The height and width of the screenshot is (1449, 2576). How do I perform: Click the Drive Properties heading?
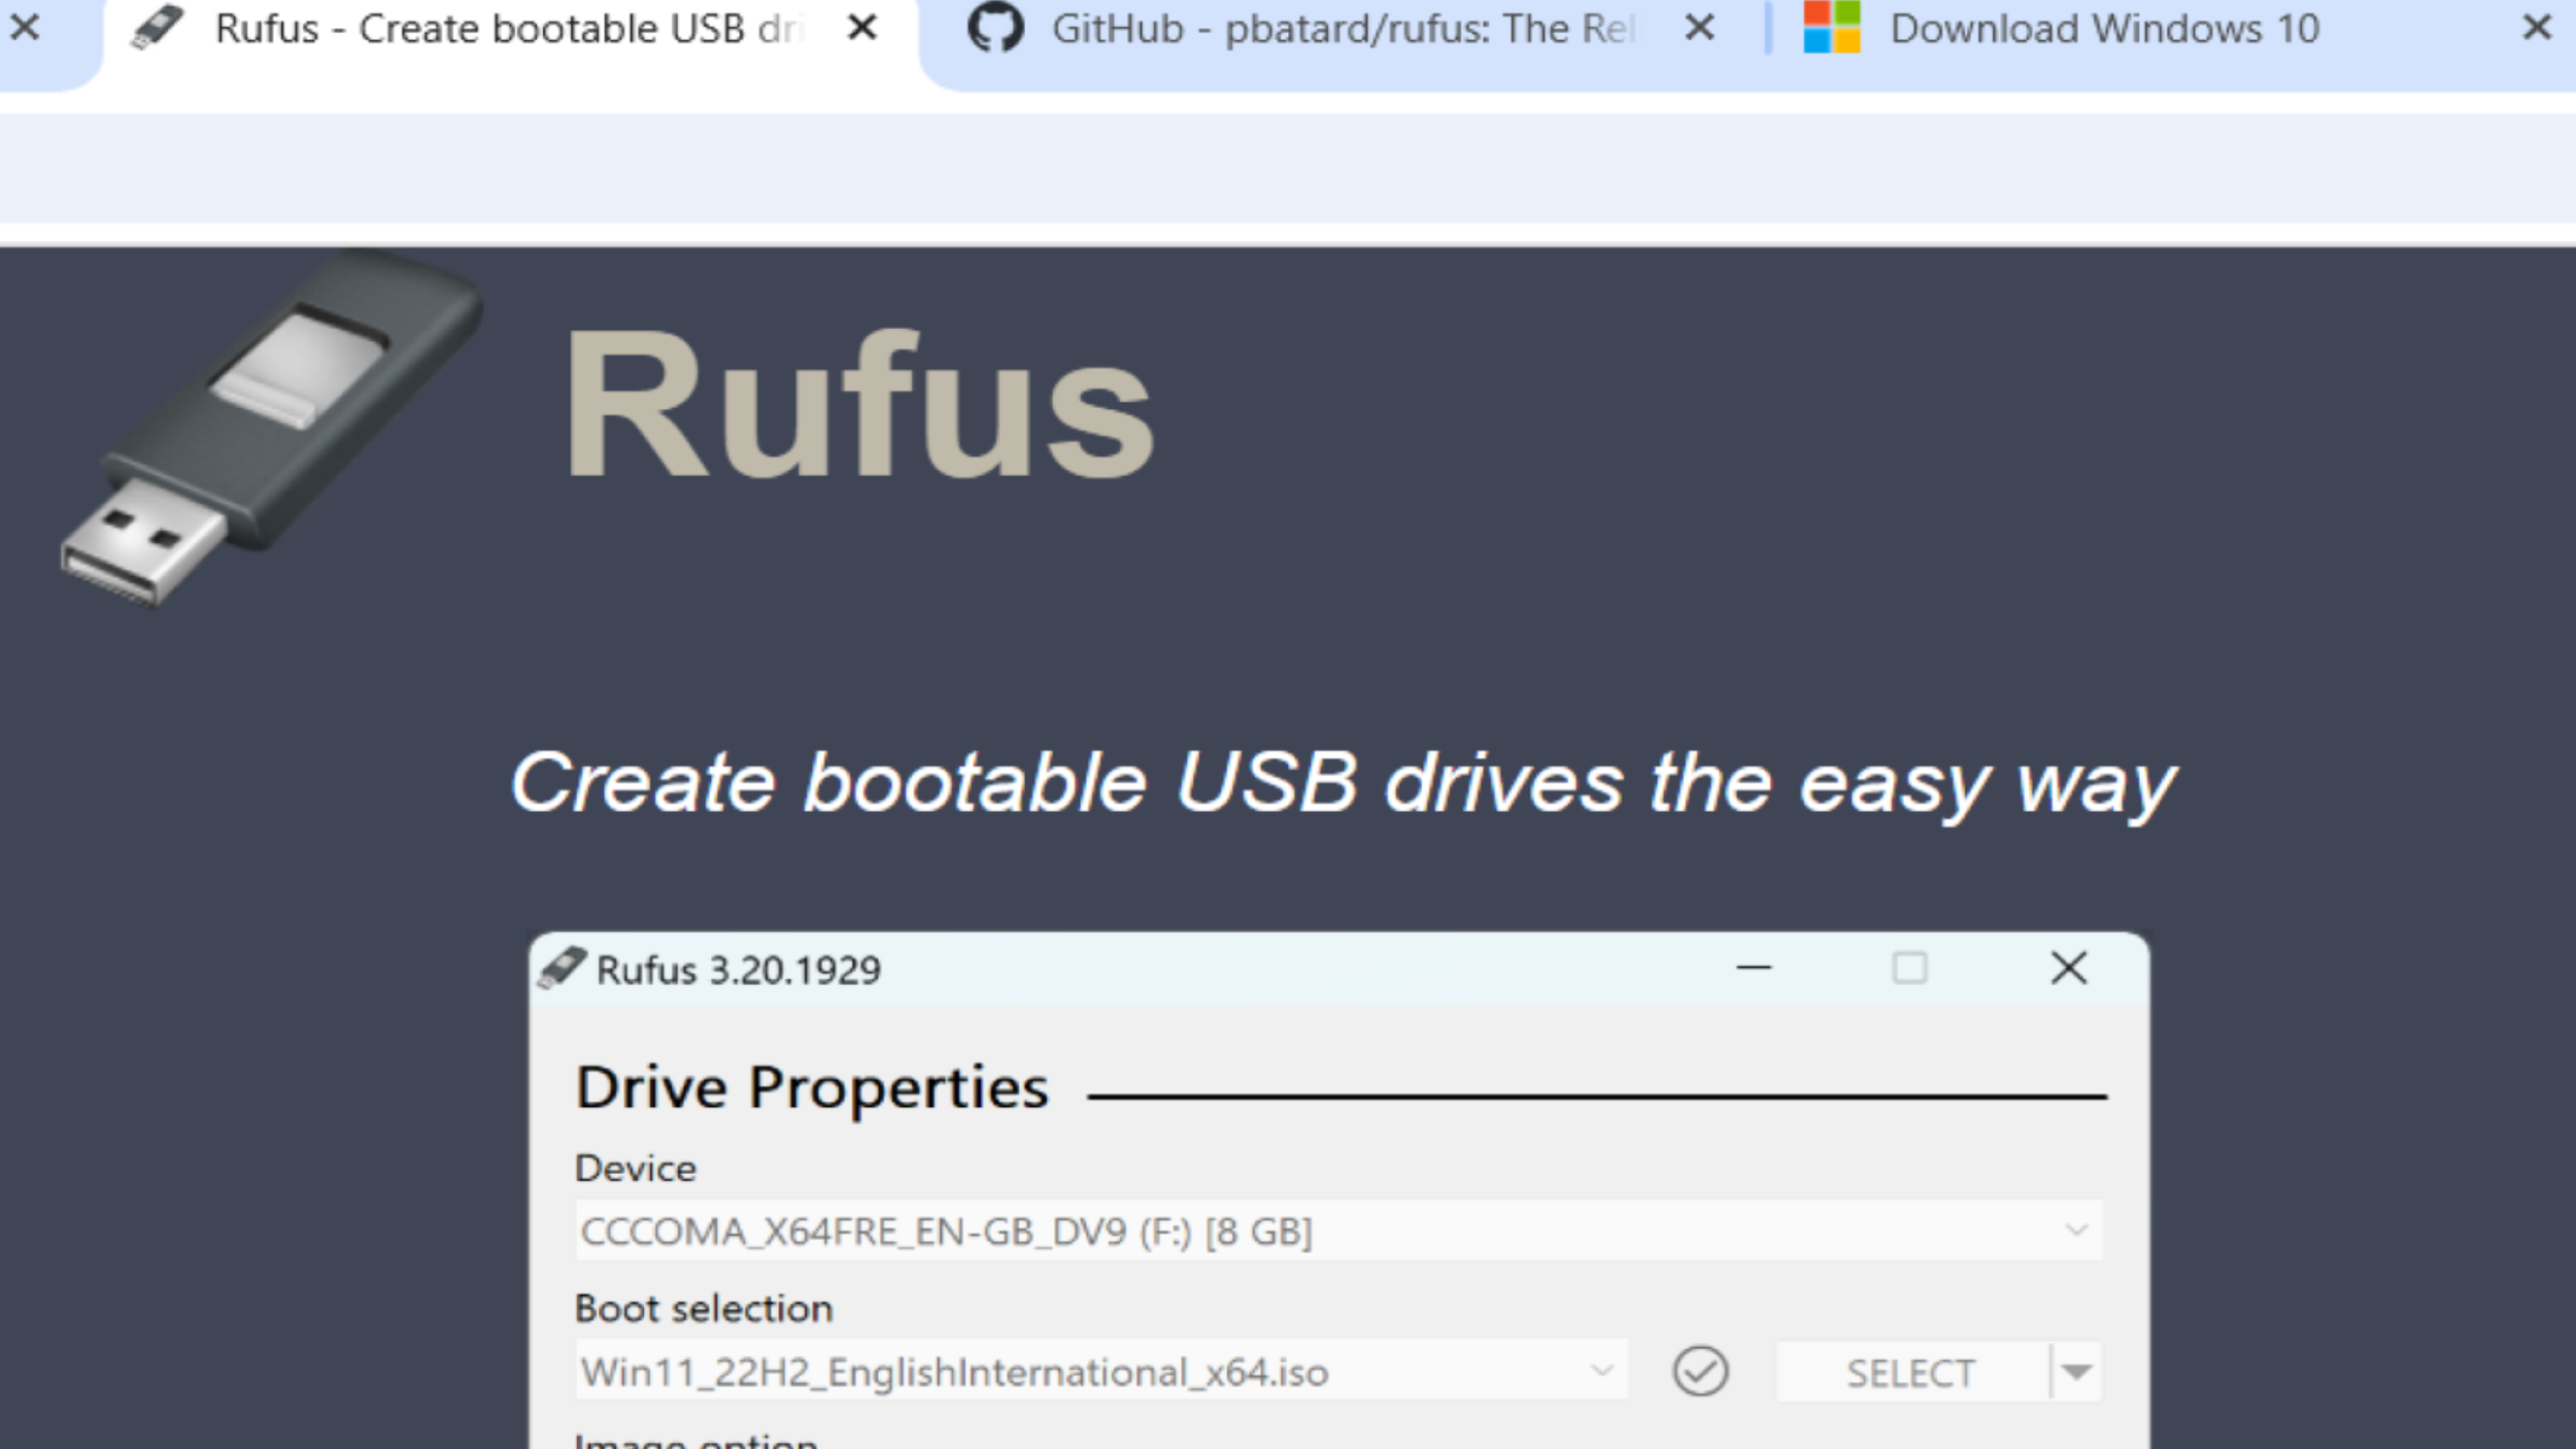point(812,1088)
